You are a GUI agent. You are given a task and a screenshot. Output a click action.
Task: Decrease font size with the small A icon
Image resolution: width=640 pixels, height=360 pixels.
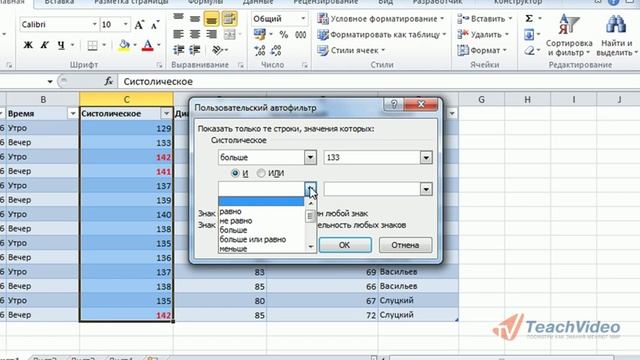(x=155, y=24)
